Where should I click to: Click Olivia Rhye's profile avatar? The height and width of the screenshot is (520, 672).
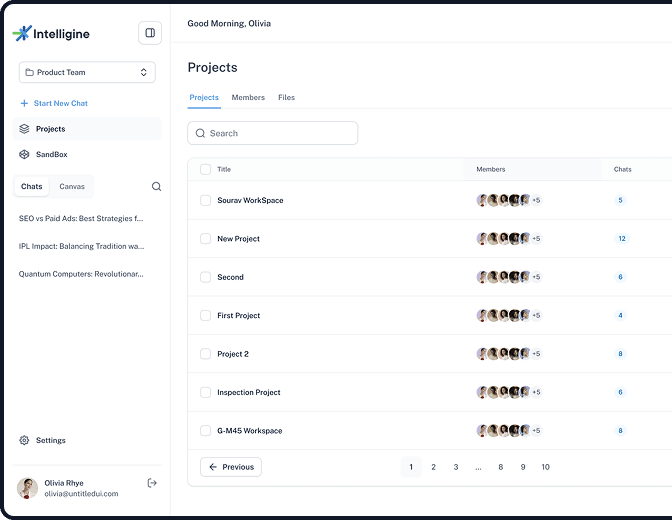(x=28, y=488)
